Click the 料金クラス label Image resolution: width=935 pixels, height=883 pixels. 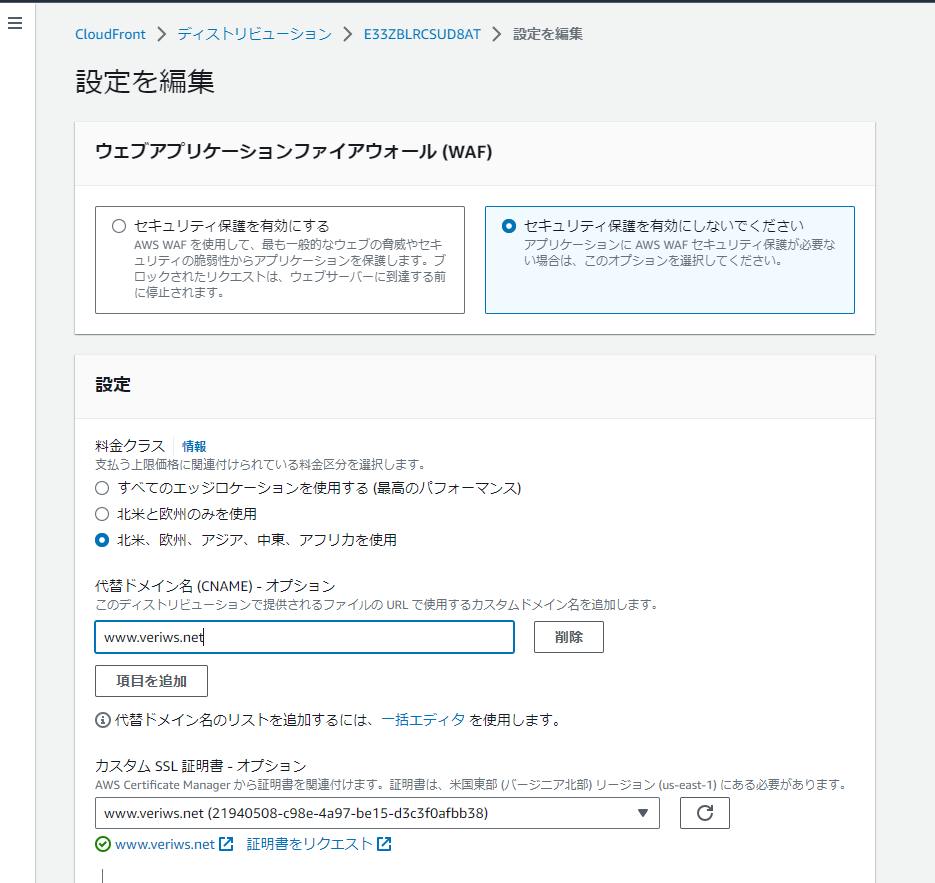click(x=130, y=446)
